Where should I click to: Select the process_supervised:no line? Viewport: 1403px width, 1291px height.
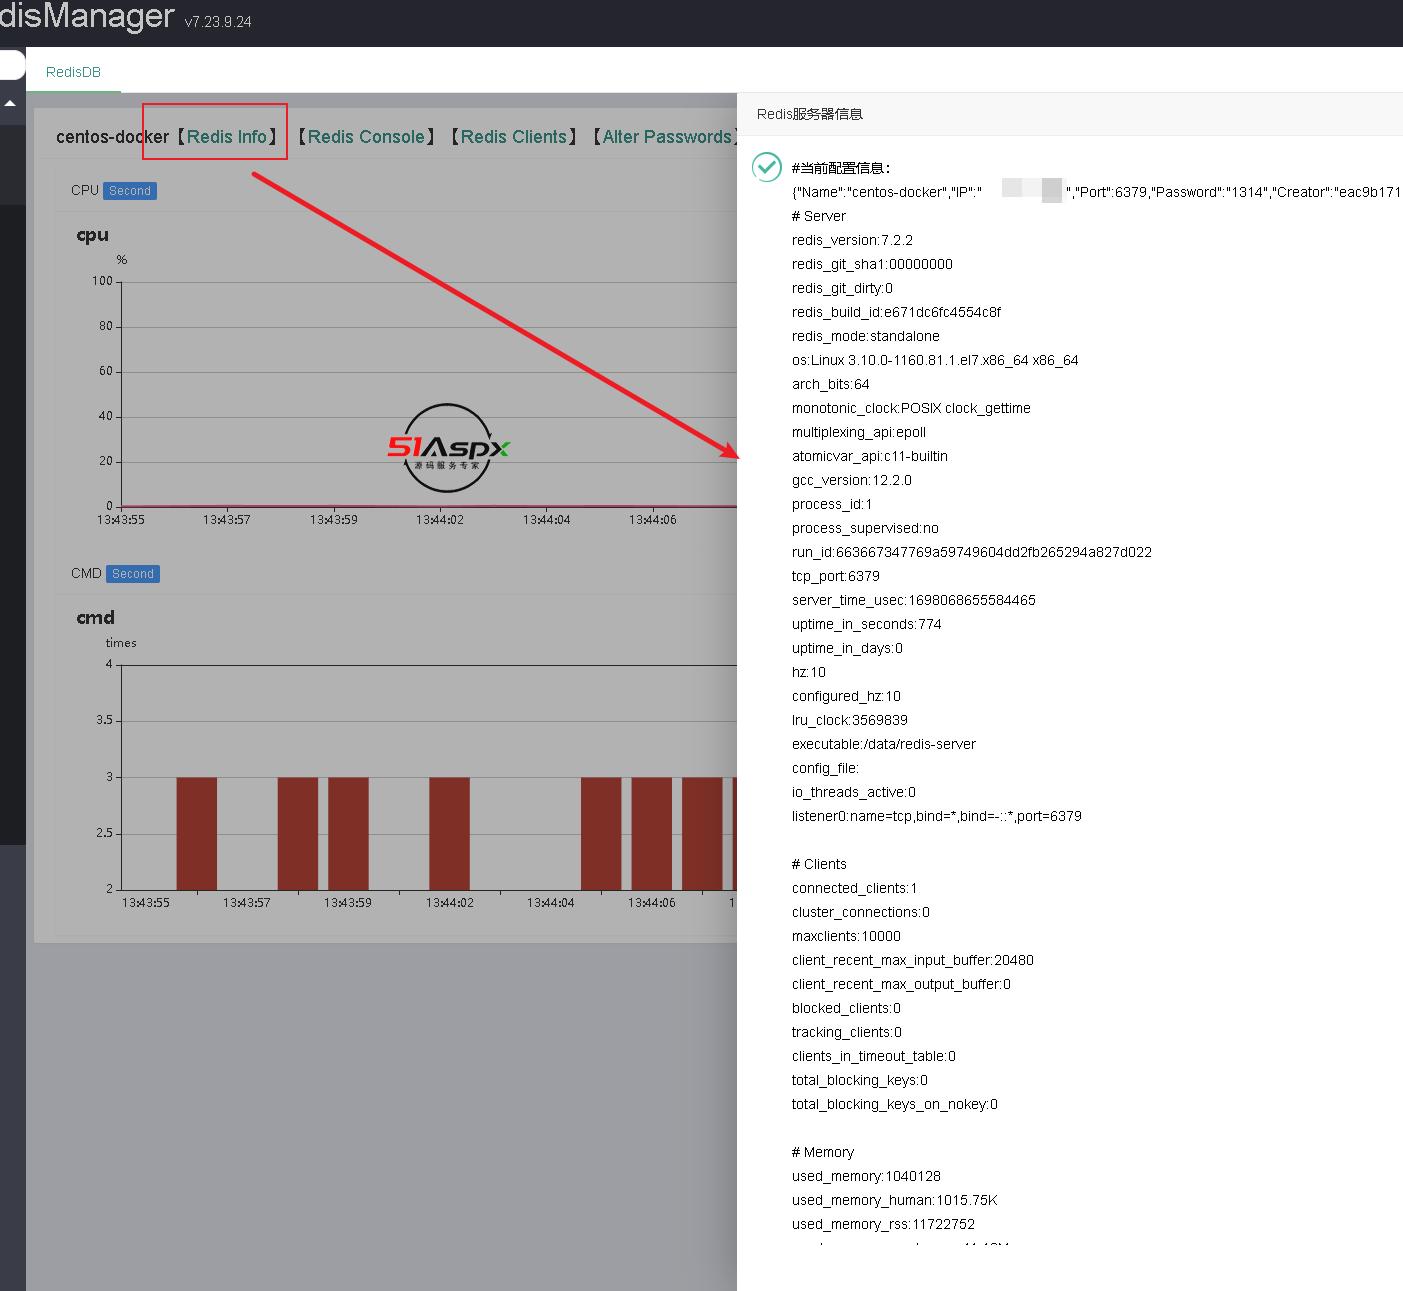pos(865,528)
